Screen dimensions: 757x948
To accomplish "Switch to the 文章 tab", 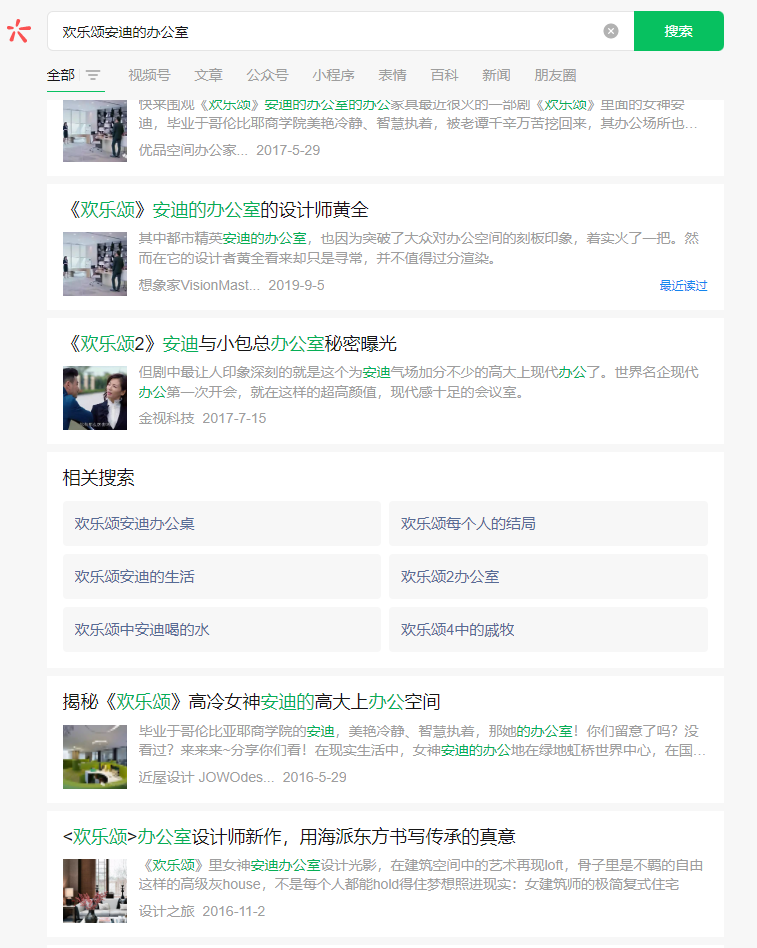I will coord(208,75).
